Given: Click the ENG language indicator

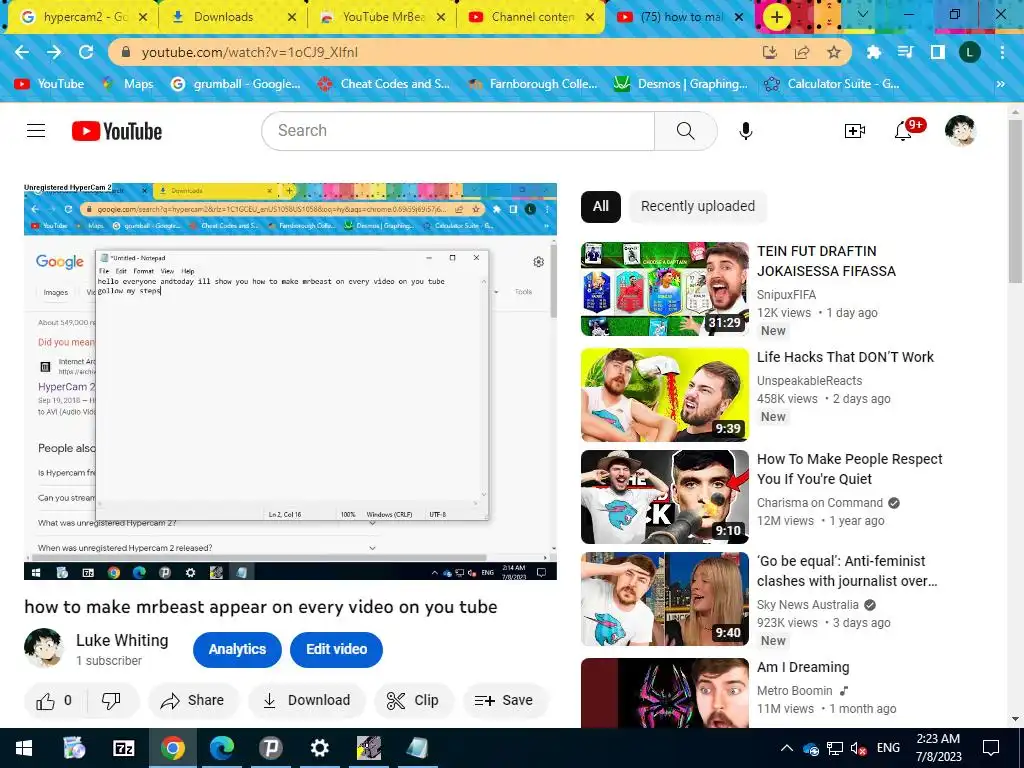Looking at the screenshot, I should tap(888, 748).
